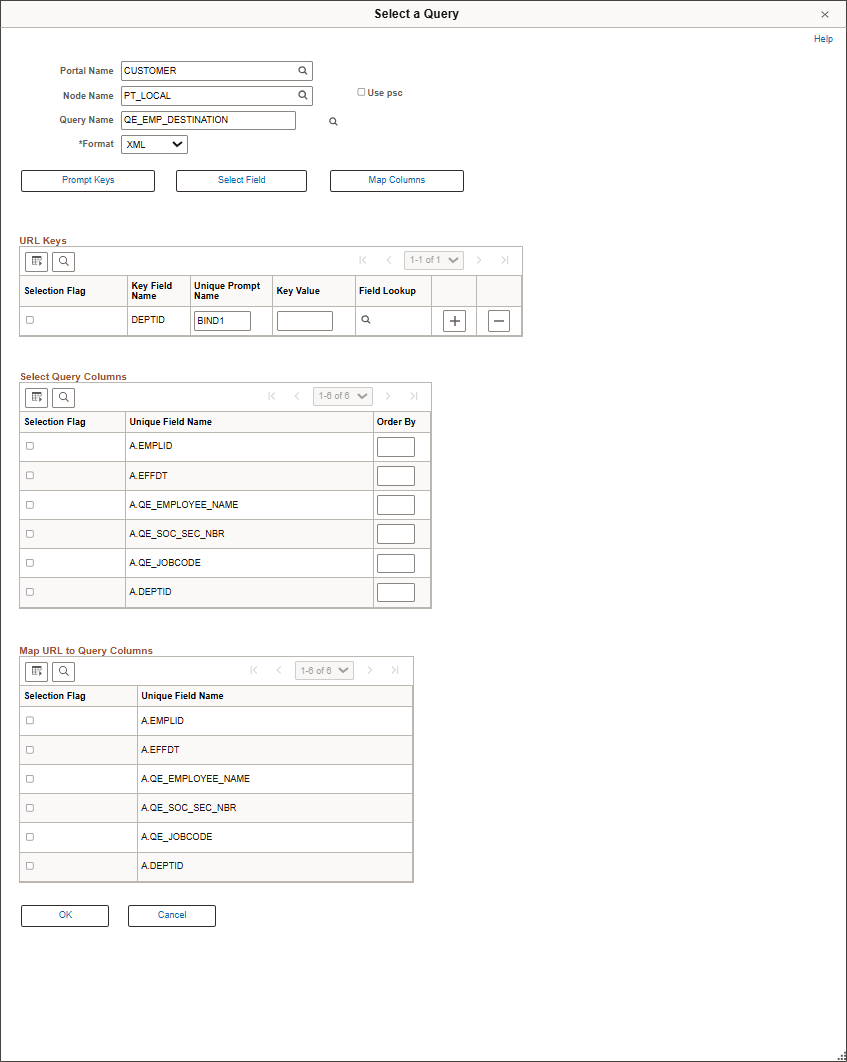
Task: Delete the DEPTID row using minus icon
Action: click(x=498, y=321)
